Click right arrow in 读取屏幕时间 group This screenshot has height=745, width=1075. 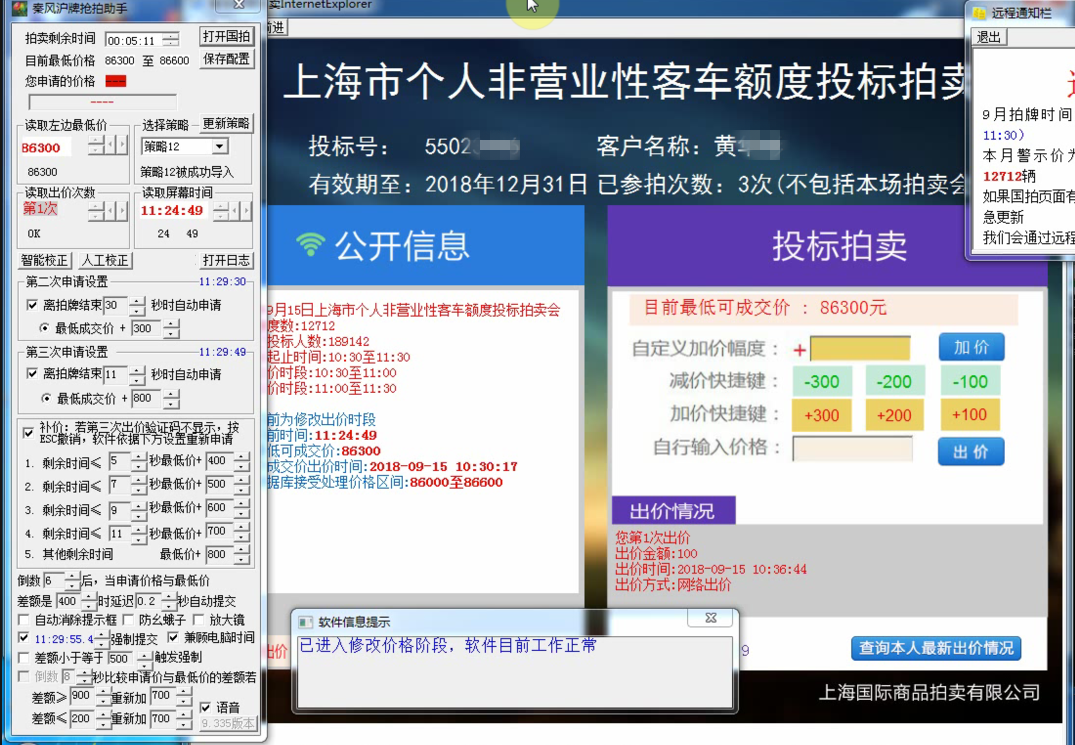pos(246,212)
